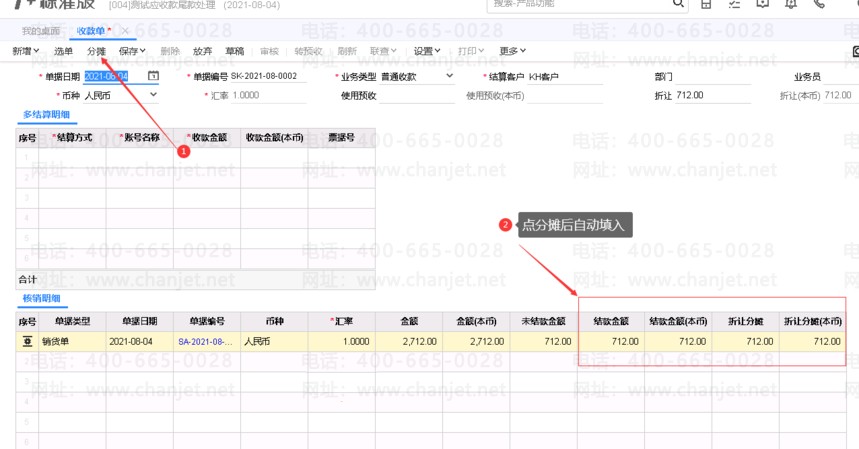Click the 单据日期 date field
Viewport: 859px width, 449px height.
(x=115, y=76)
